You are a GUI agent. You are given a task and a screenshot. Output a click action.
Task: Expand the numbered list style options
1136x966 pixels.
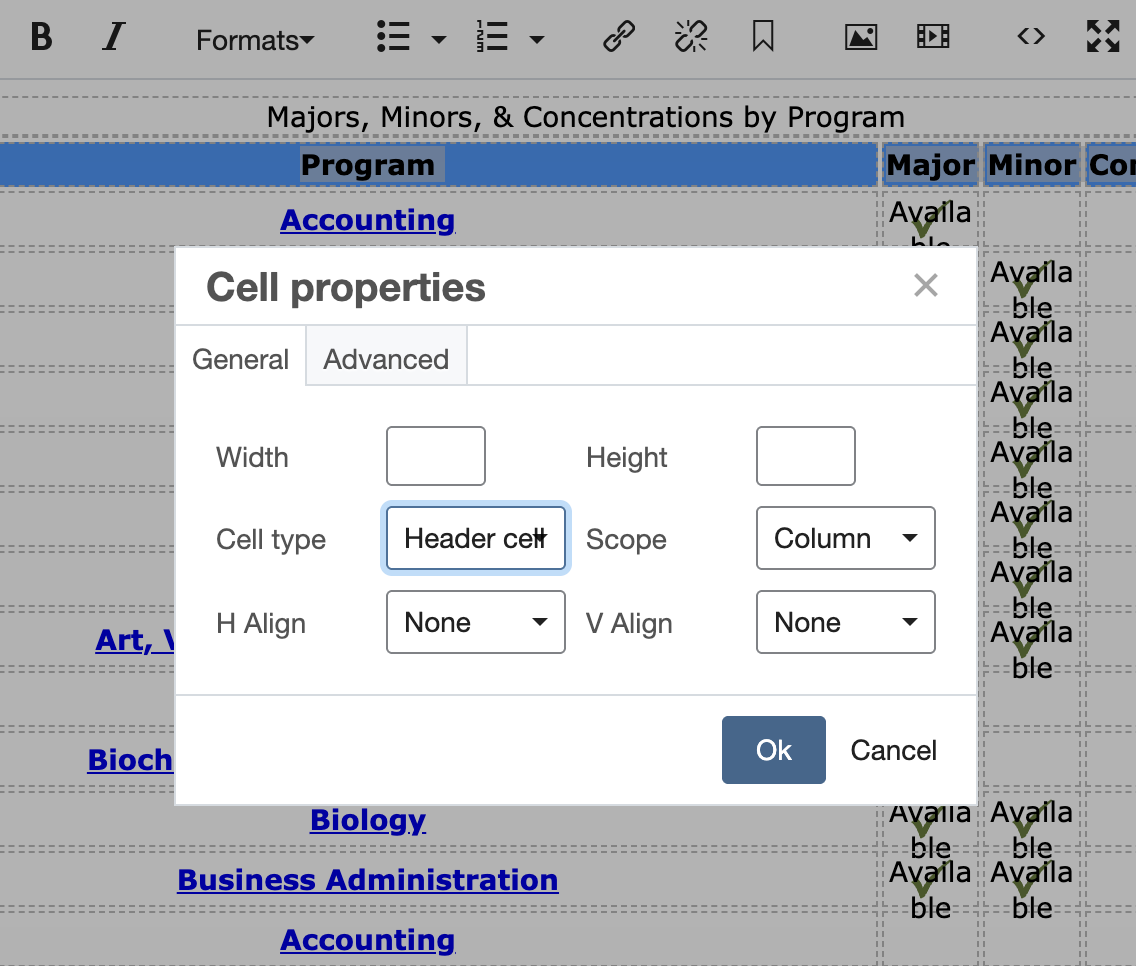537,40
